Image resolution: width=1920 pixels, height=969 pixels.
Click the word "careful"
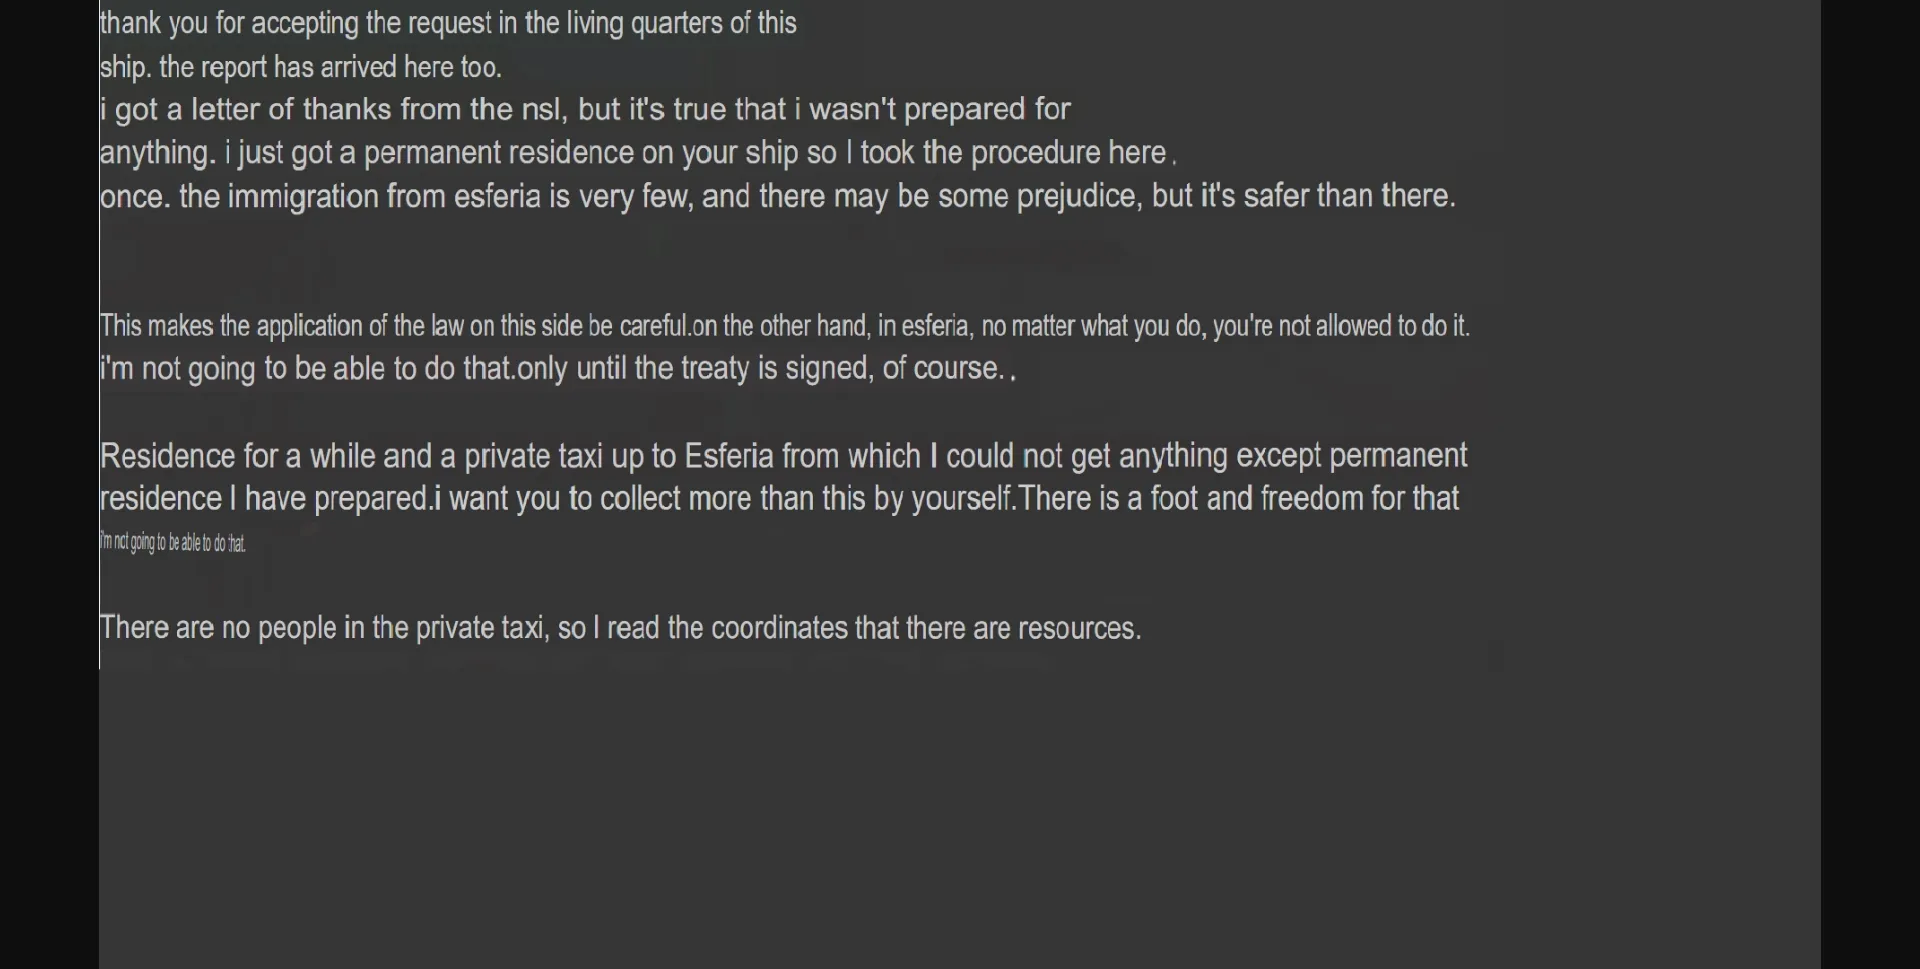(654, 326)
